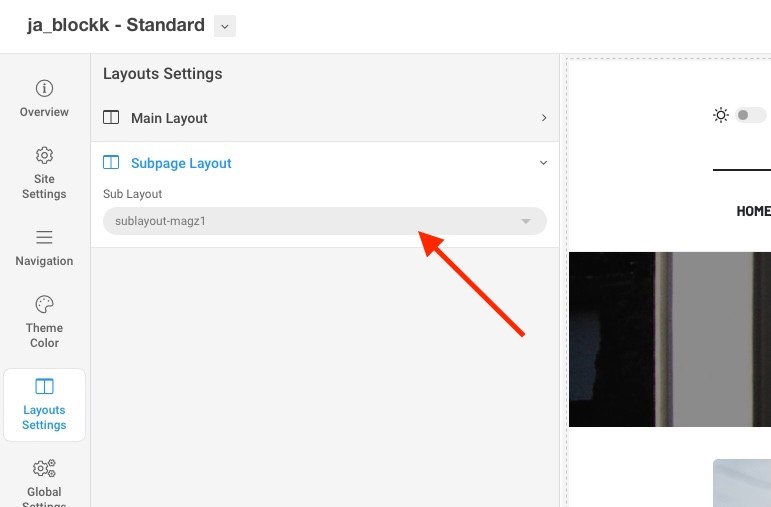Image resolution: width=771 pixels, height=507 pixels.
Task: Toggle the dark mode switch in preview
Action: [751, 115]
